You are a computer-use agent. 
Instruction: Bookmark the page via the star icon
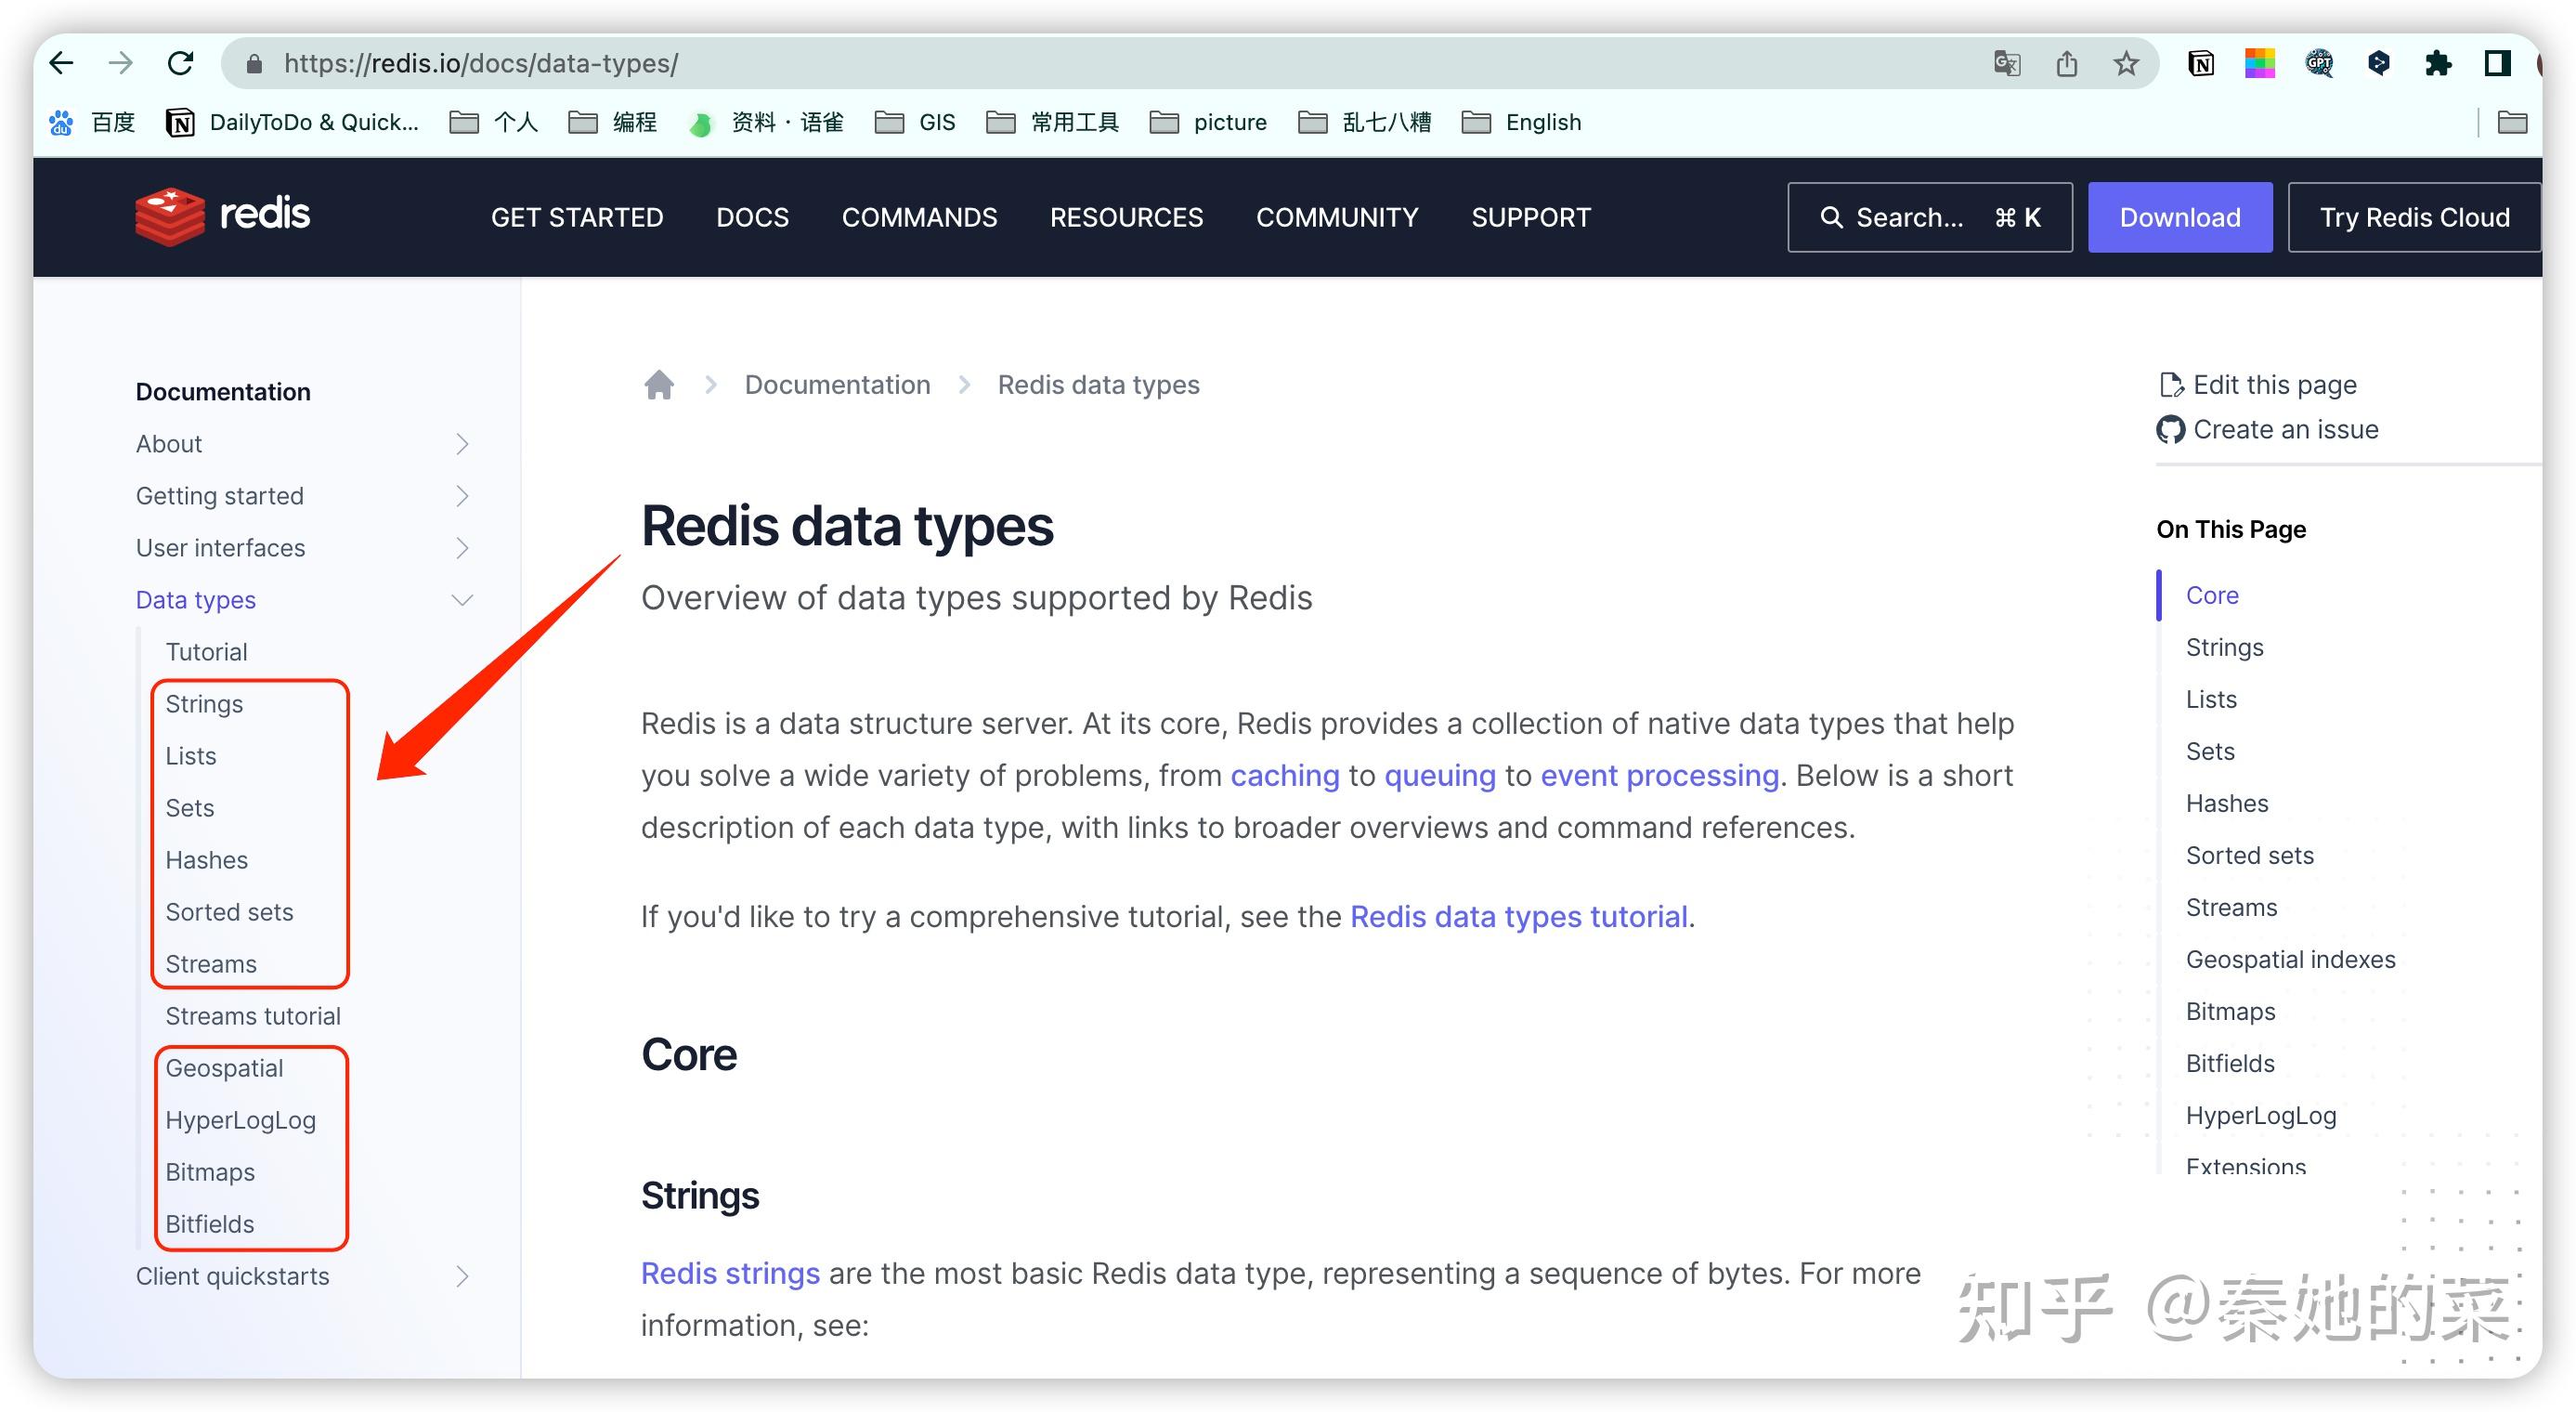click(x=2126, y=63)
